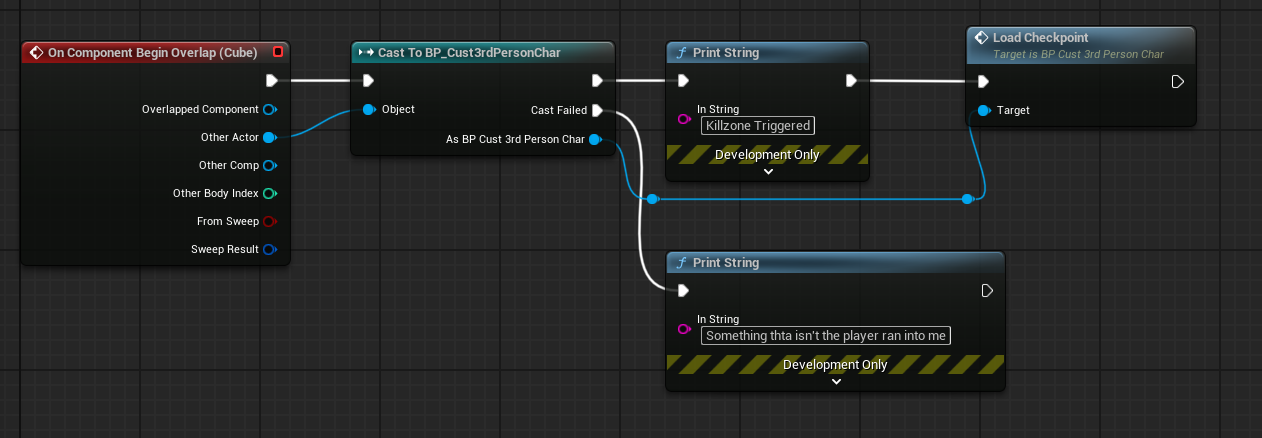Click the As BP Cust 3rd Person Char pin
Image resolution: width=1262 pixels, height=438 pixels.
[595, 139]
